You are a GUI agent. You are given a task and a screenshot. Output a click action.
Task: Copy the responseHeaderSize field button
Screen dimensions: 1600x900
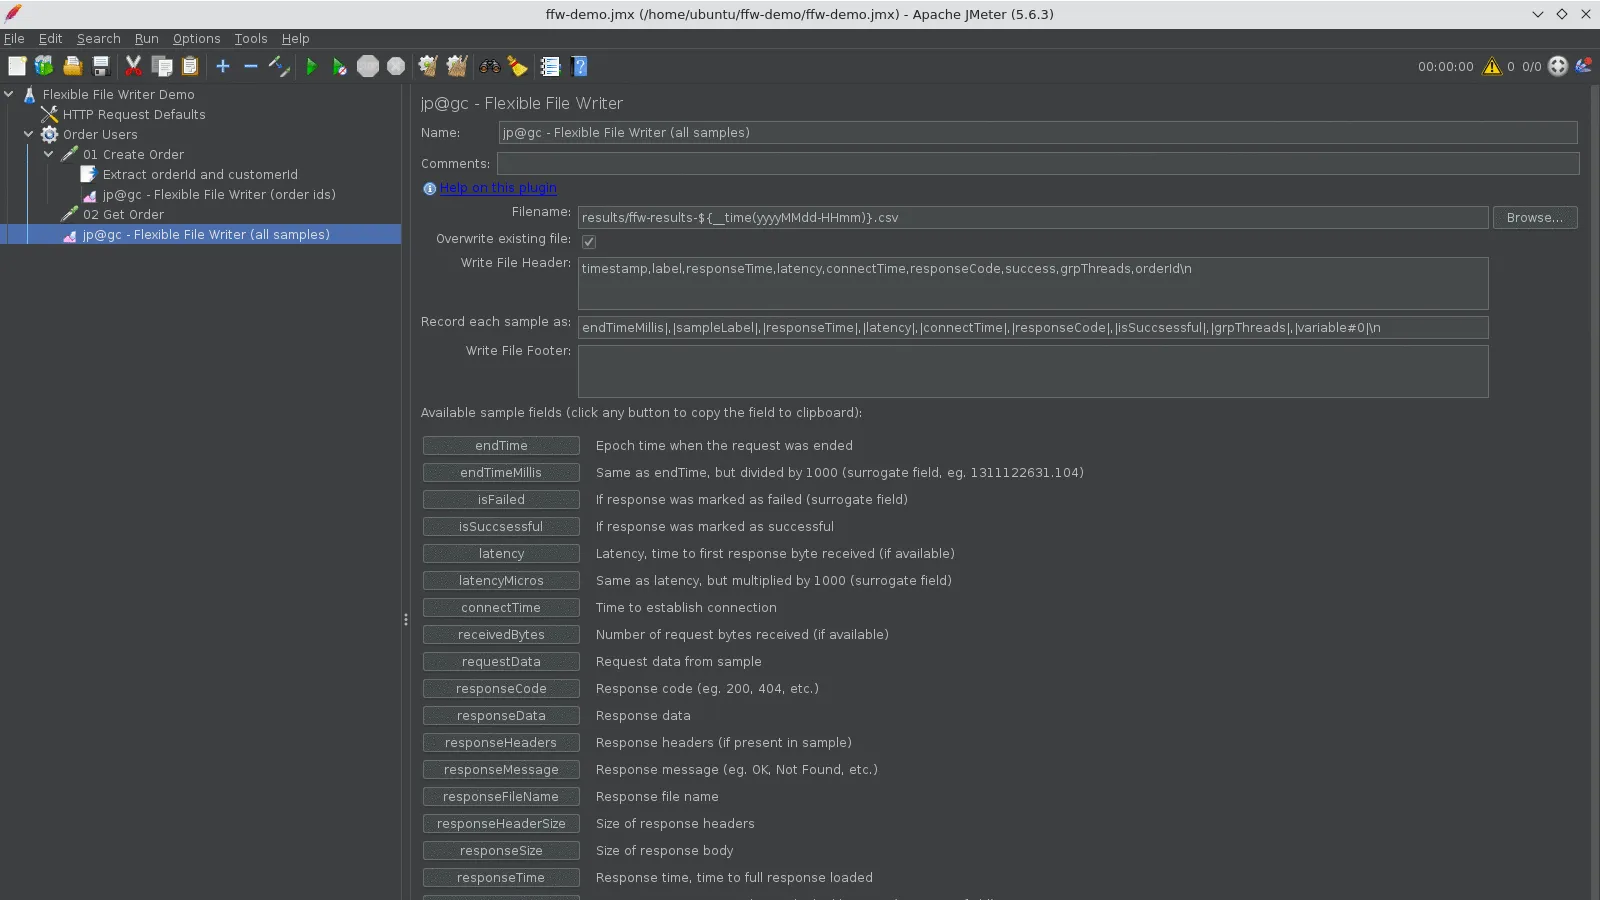(501, 824)
